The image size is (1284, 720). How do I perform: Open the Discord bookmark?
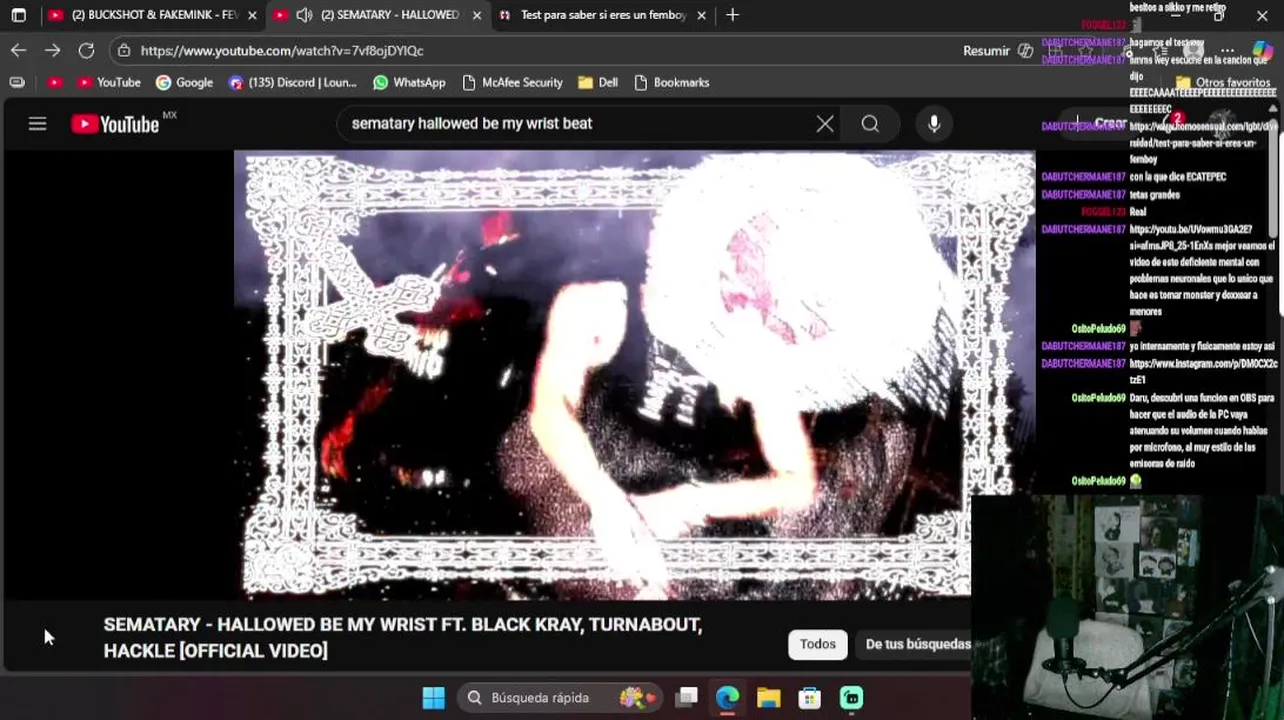pyautogui.click(x=292, y=82)
